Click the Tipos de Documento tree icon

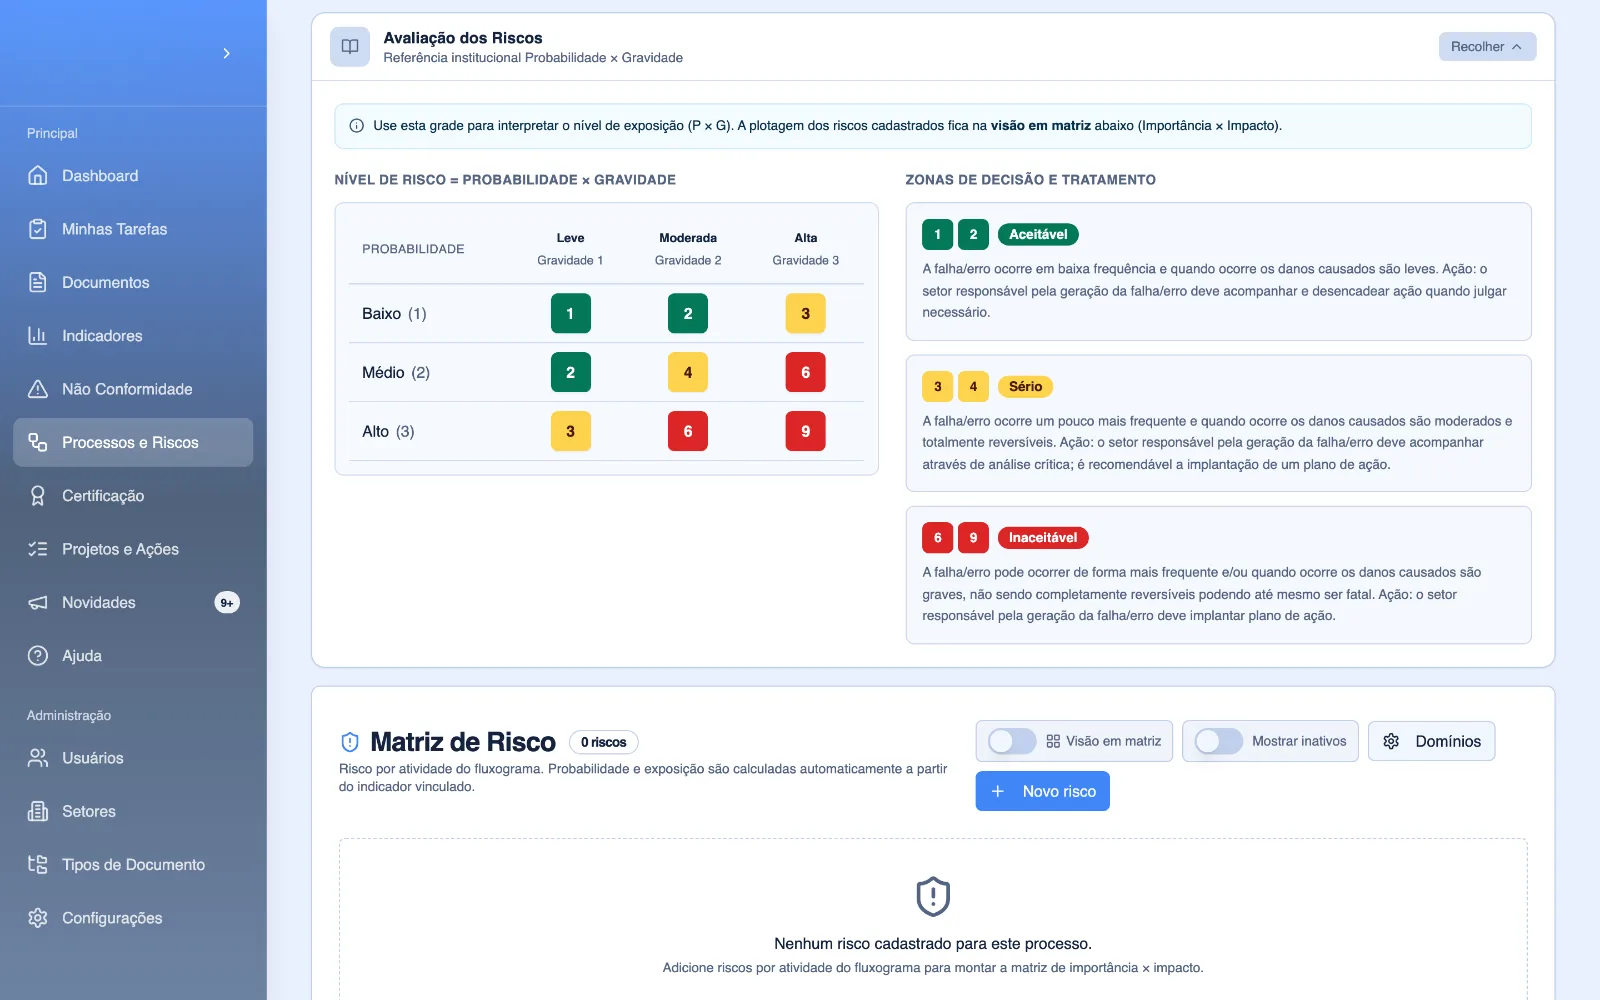[38, 865]
